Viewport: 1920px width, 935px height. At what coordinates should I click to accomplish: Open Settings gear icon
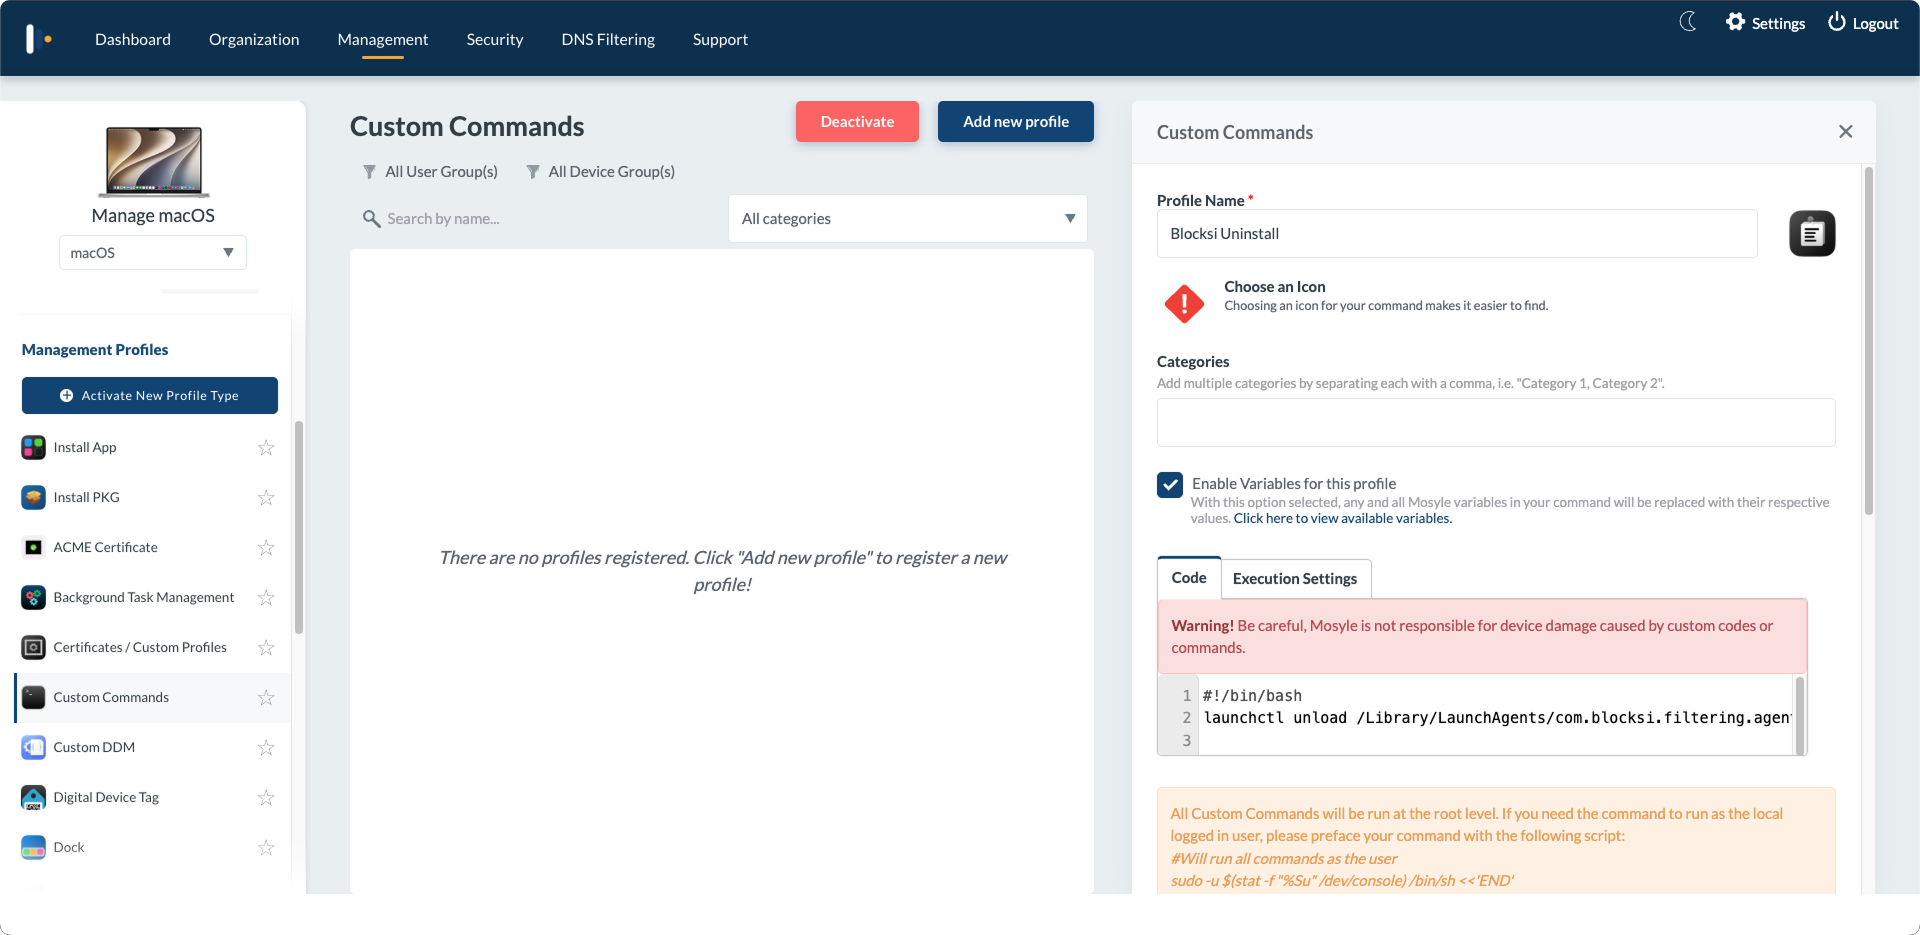tap(1735, 22)
